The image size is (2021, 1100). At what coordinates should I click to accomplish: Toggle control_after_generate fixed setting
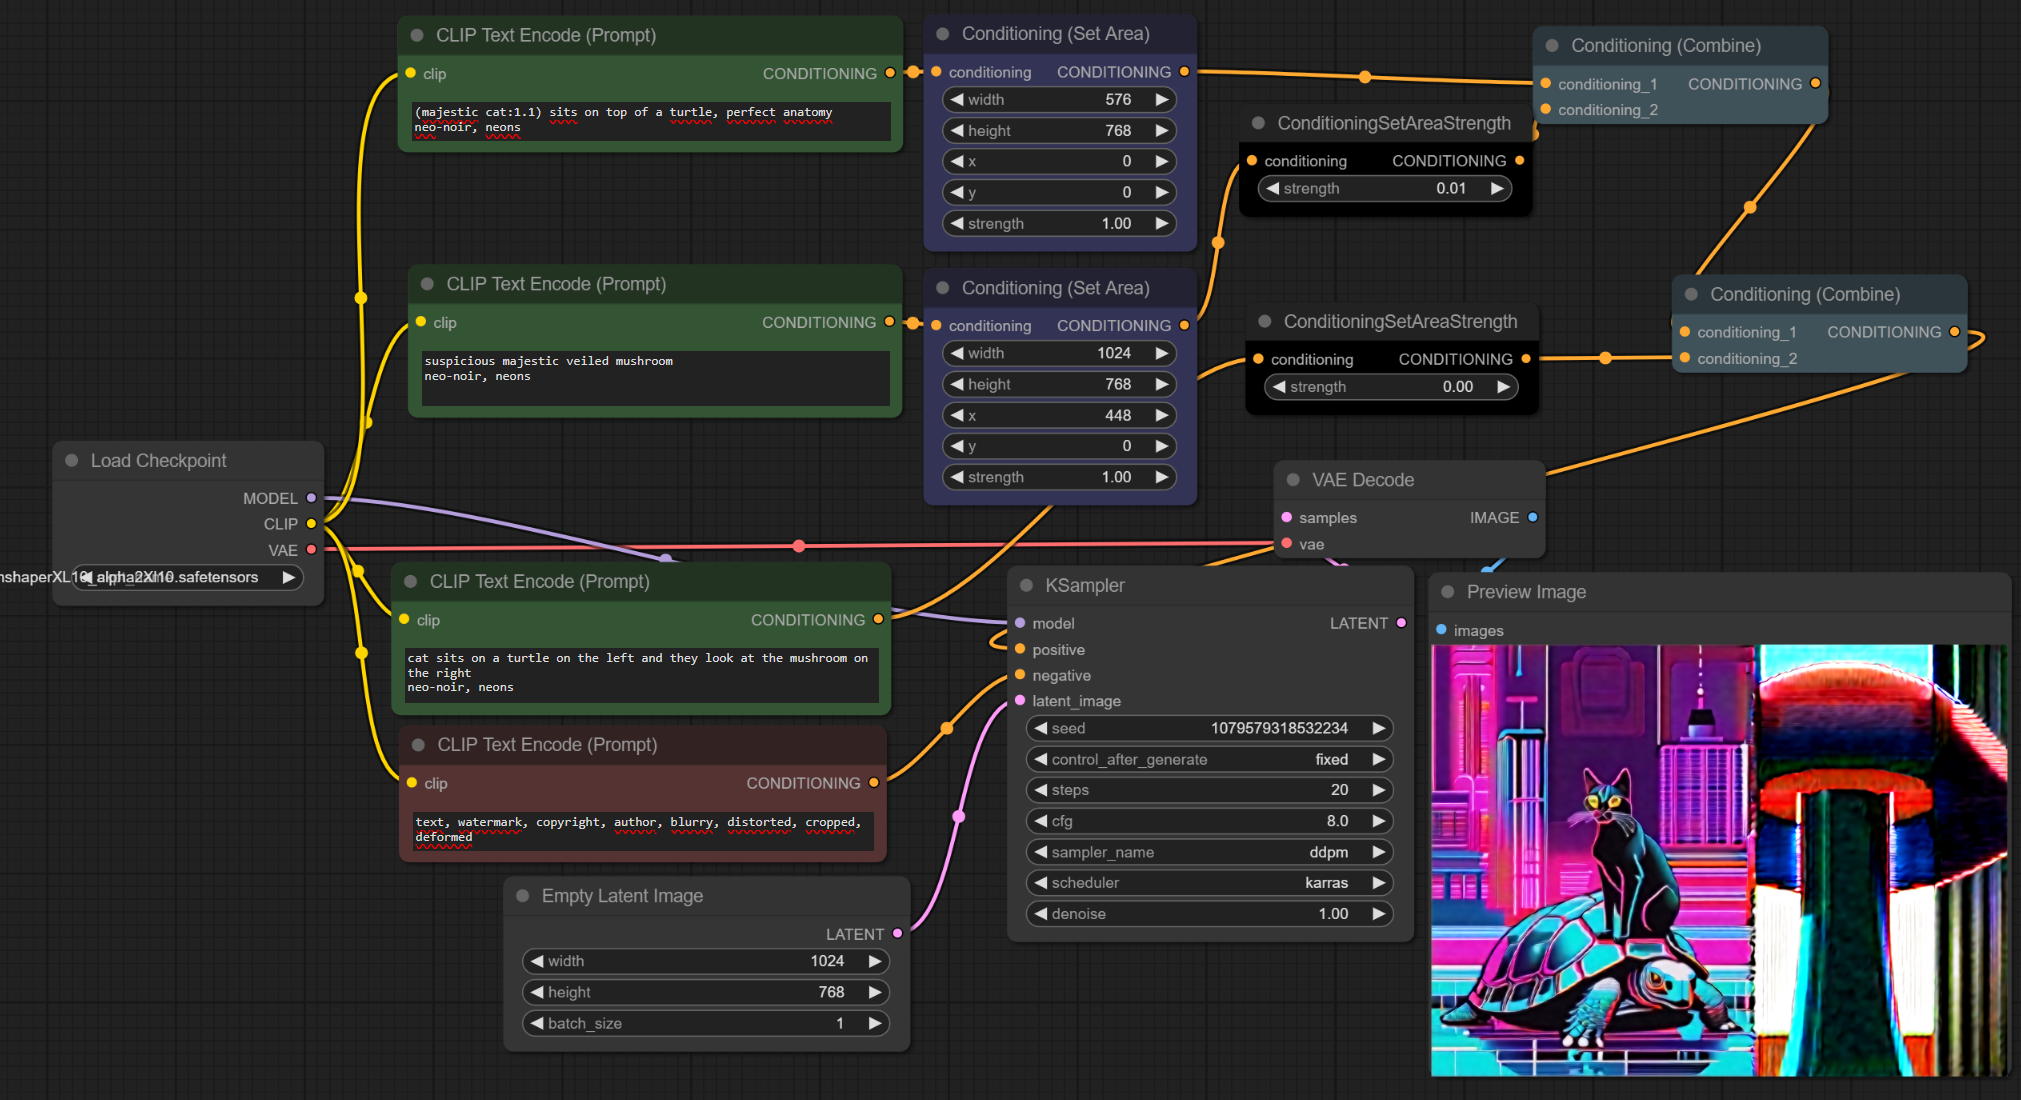pyautogui.click(x=1210, y=759)
